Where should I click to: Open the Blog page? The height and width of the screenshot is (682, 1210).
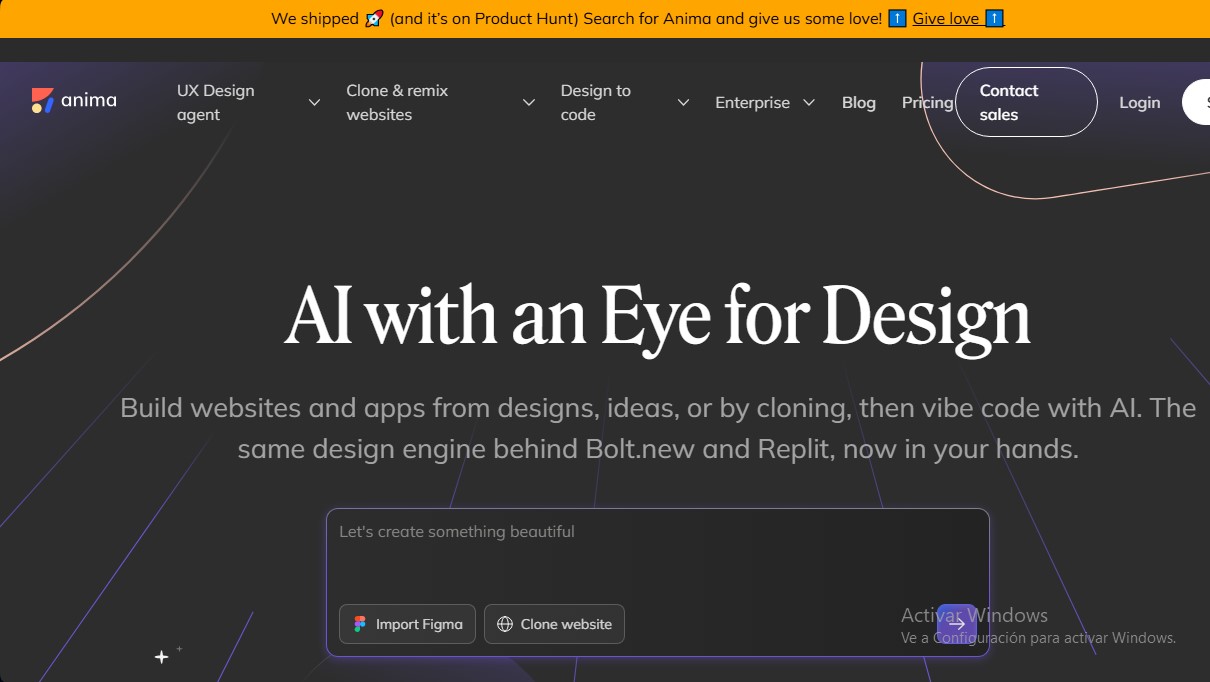(x=858, y=102)
